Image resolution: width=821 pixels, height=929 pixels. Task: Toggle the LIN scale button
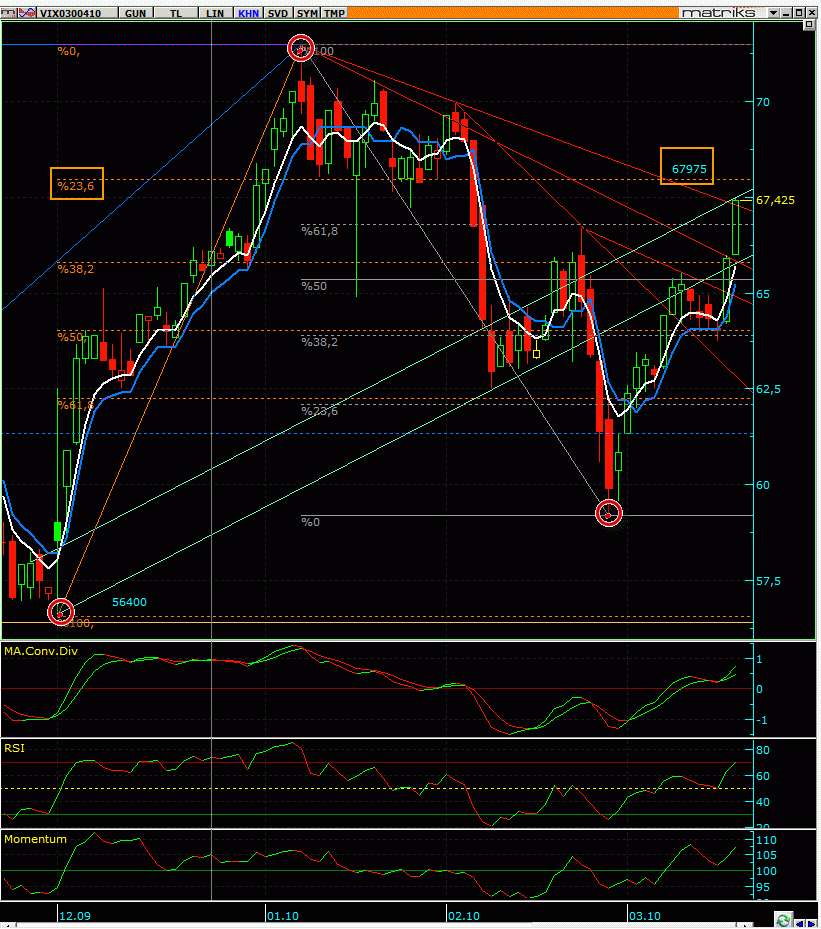click(x=215, y=13)
